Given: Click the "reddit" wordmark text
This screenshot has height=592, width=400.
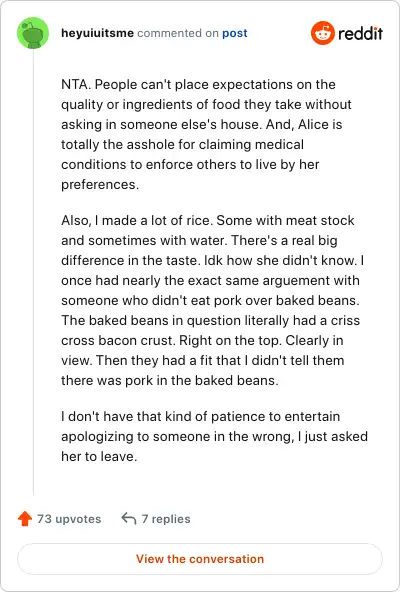Looking at the screenshot, I should click(x=360, y=33).
